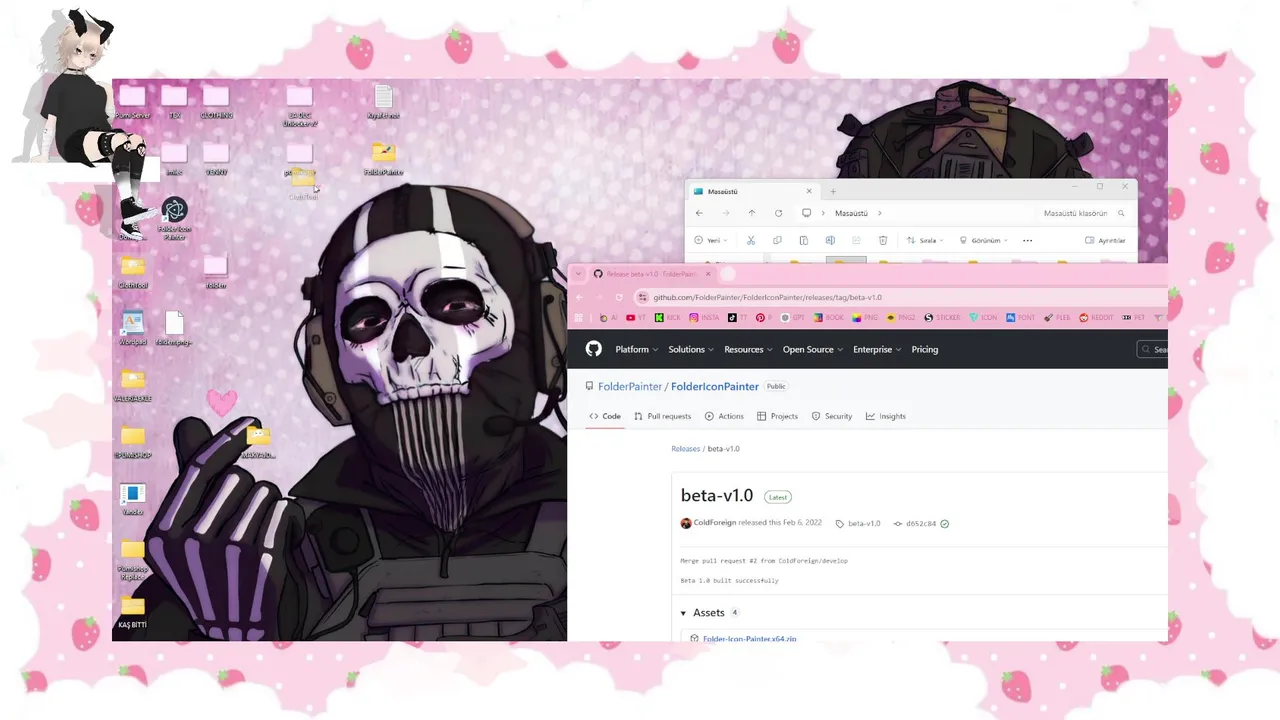This screenshot has width=1280, height=720.
Task: Click the browser address bar URL
Action: (767, 297)
